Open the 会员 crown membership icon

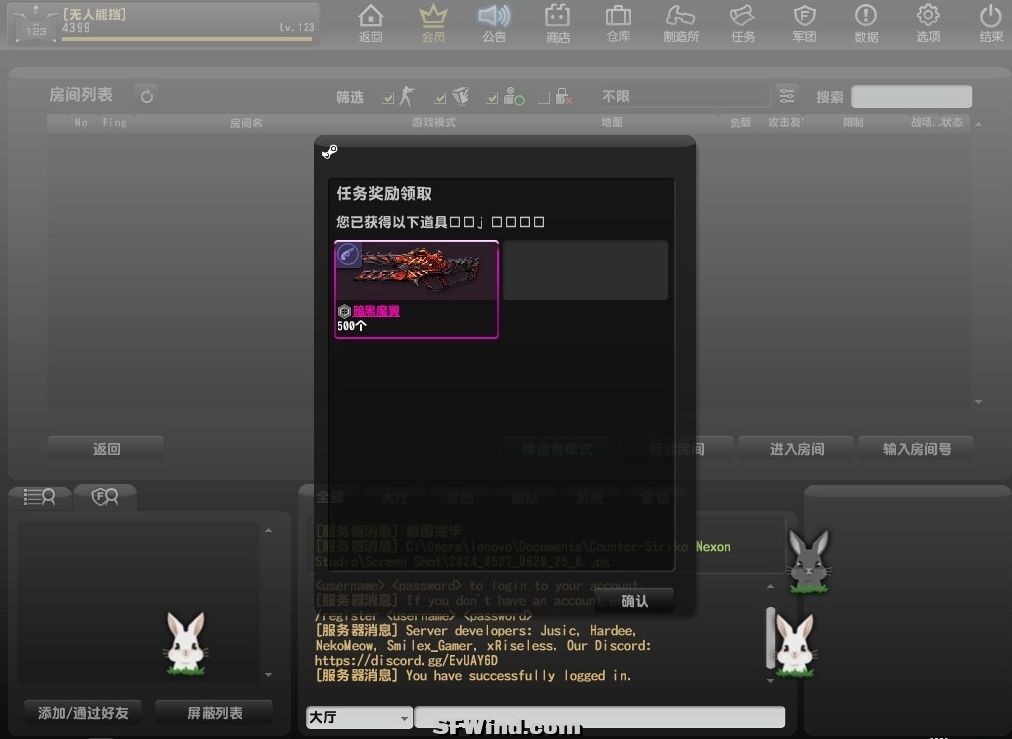(433, 23)
